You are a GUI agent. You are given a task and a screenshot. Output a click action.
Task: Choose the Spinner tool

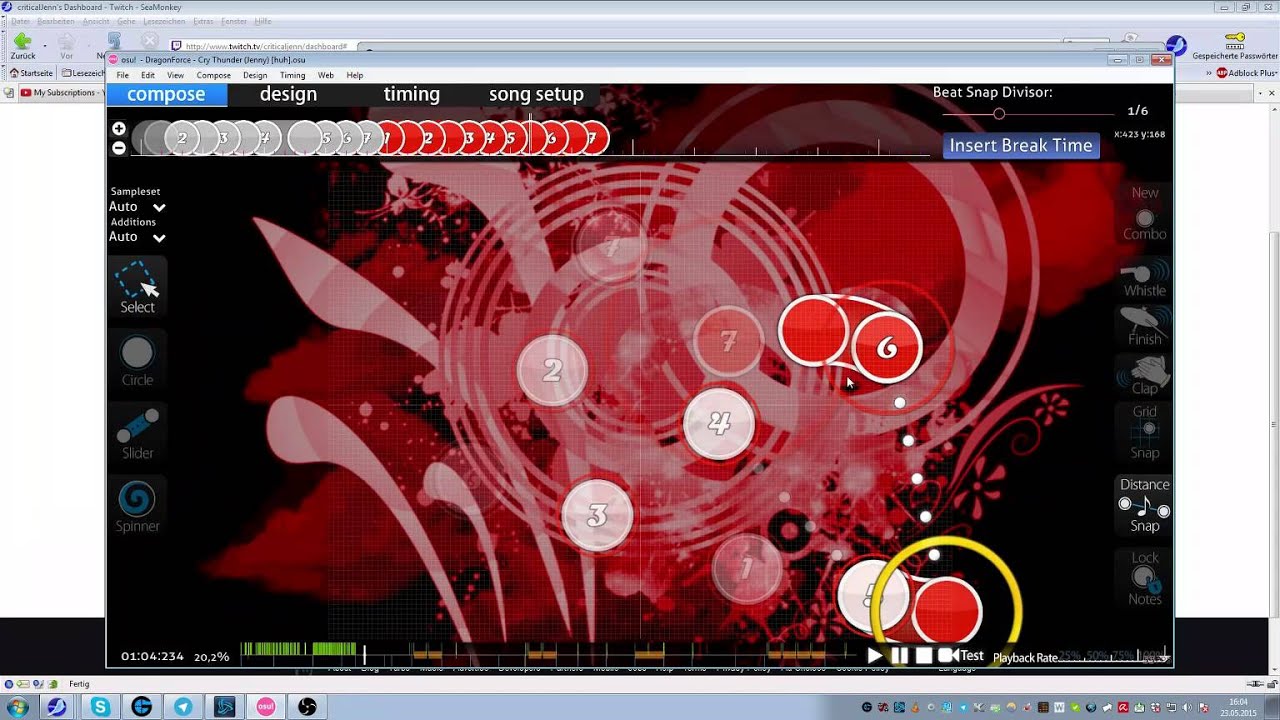[137, 507]
